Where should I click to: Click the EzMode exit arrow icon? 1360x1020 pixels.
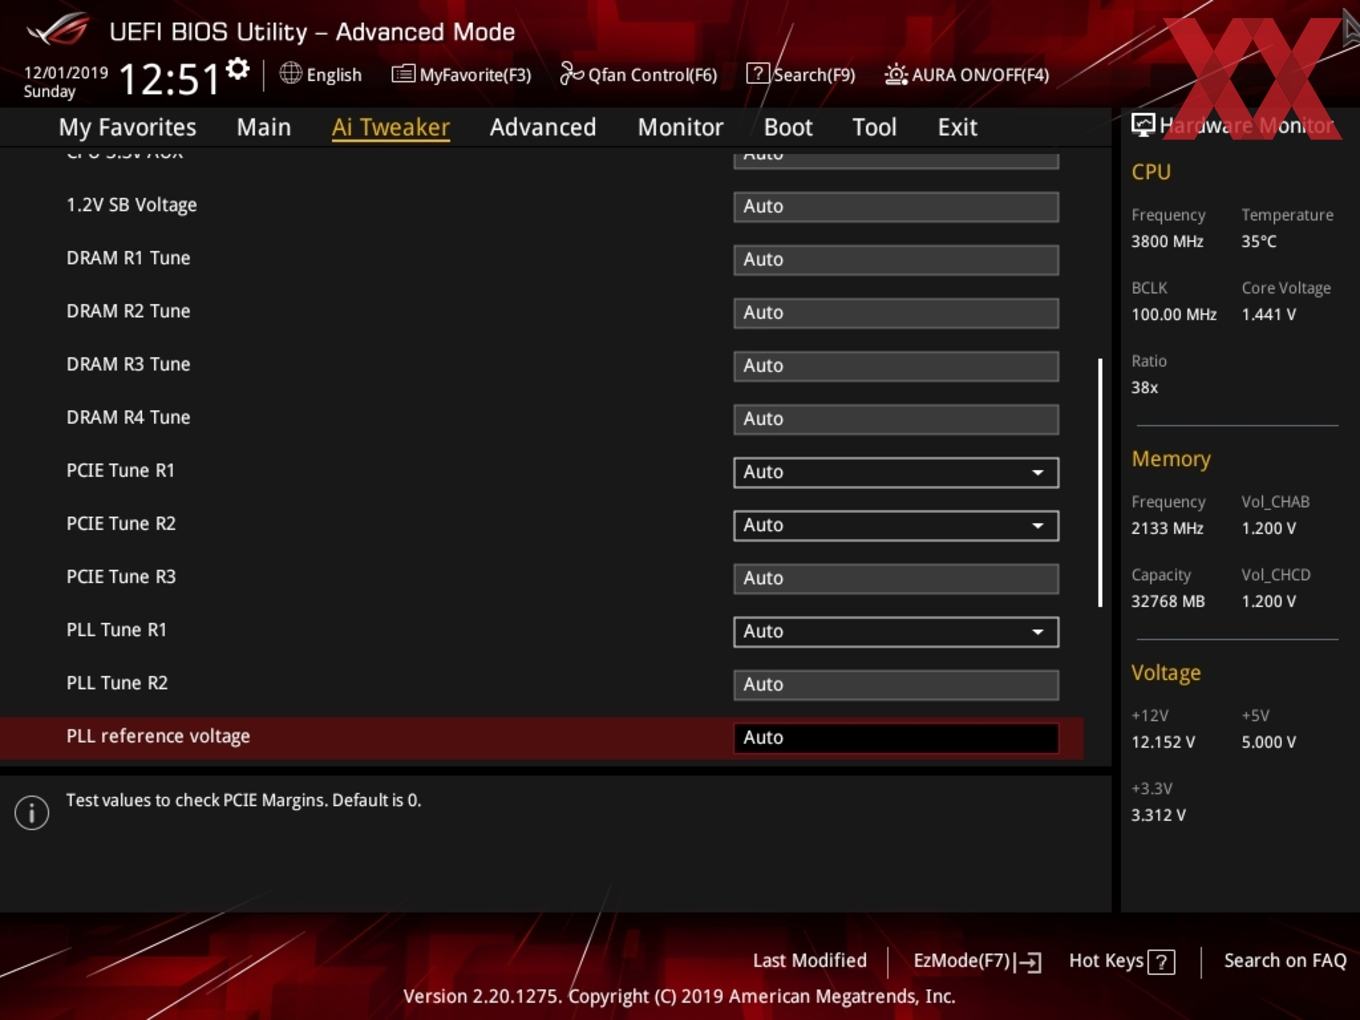[x=1029, y=962]
